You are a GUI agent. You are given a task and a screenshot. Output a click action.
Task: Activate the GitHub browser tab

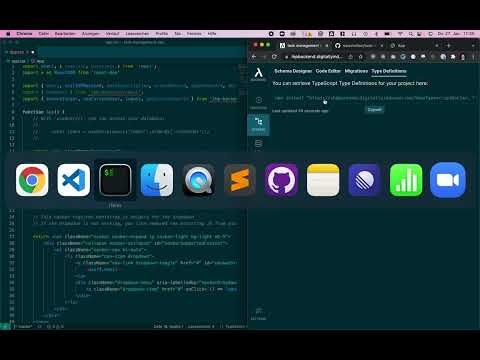tap(358, 45)
